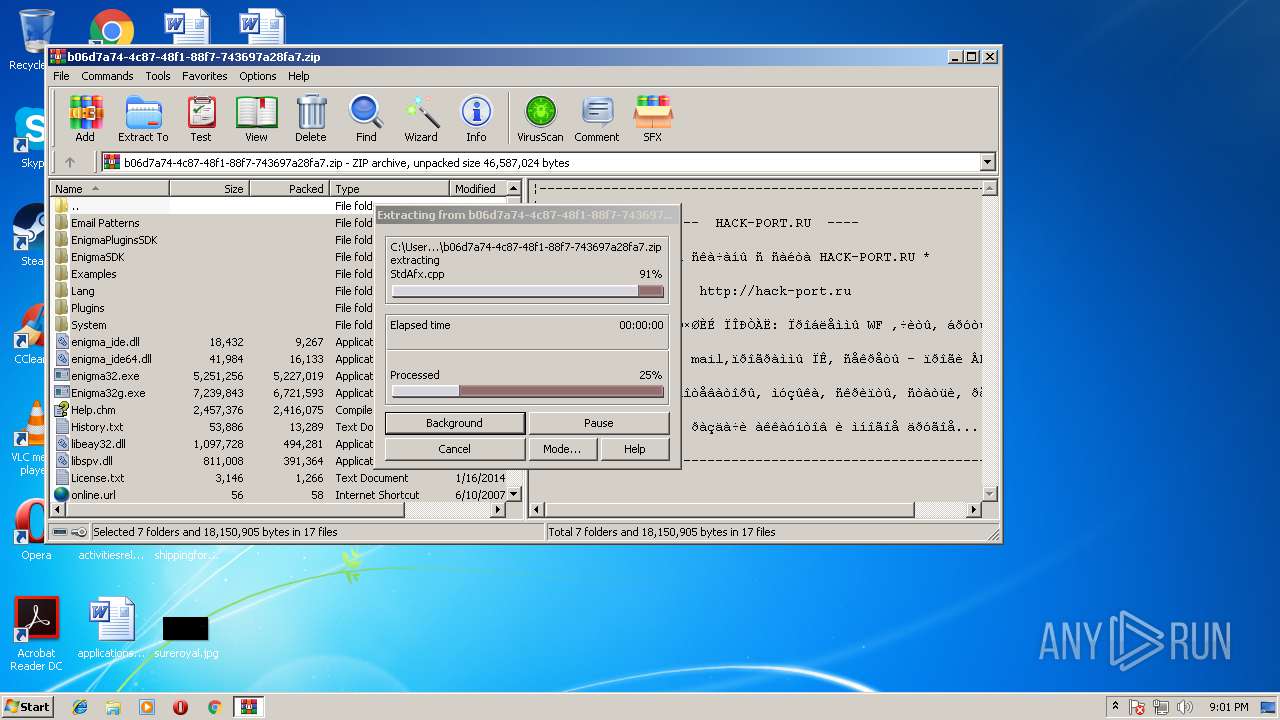Click the Mode... button
This screenshot has width=1280, height=720.
[562, 449]
